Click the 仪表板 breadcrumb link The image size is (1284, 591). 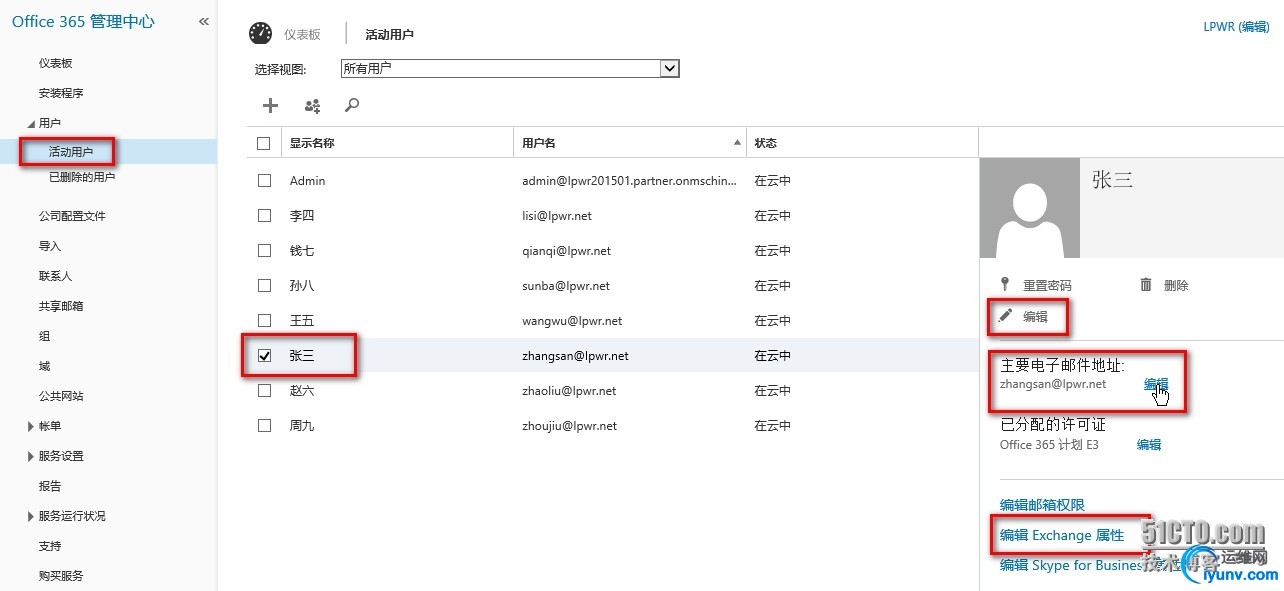click(x=302, y=34)
